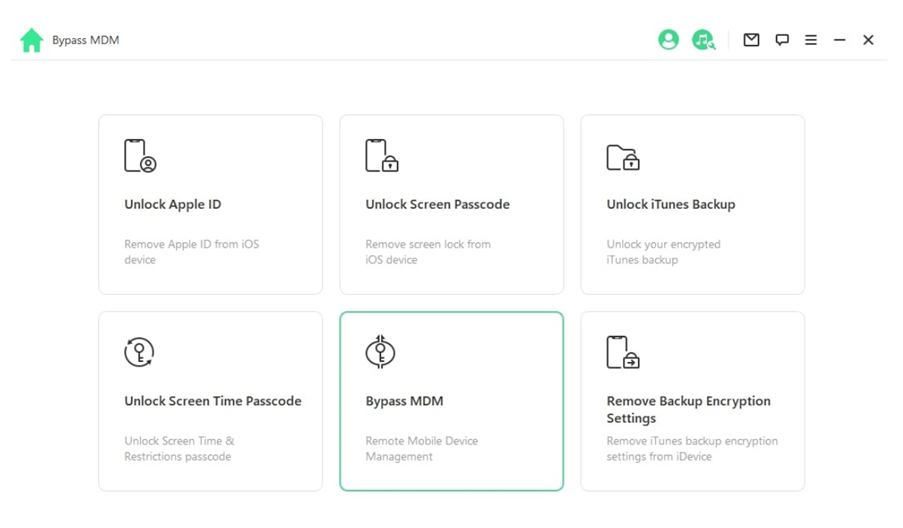903x528 pixels.
Task: Open the user account profile icon
Action: click(668, 40)
